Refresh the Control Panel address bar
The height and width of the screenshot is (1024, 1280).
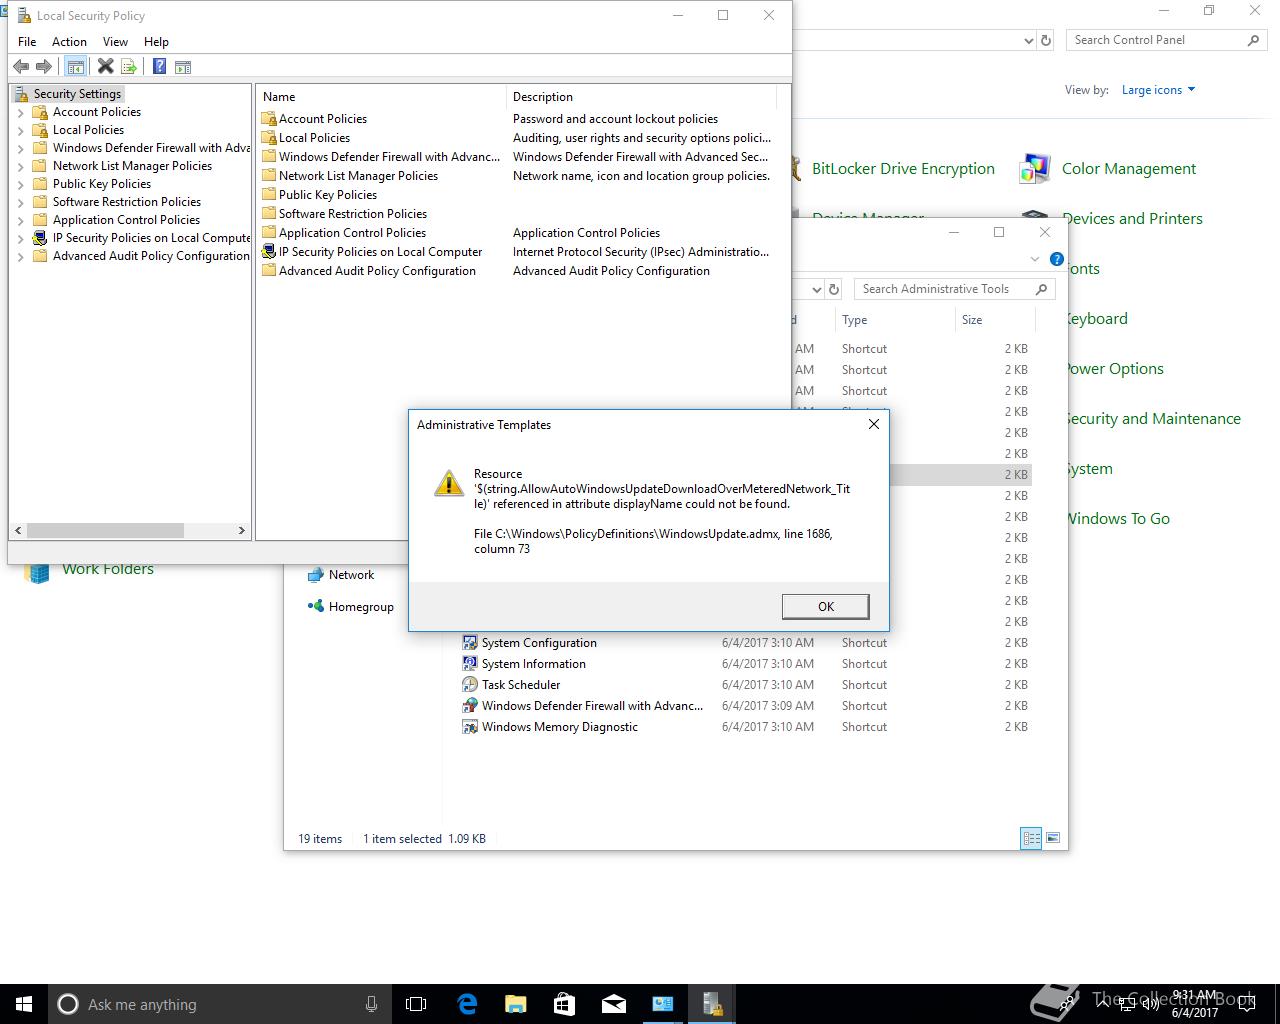(x=1046, y=41)
